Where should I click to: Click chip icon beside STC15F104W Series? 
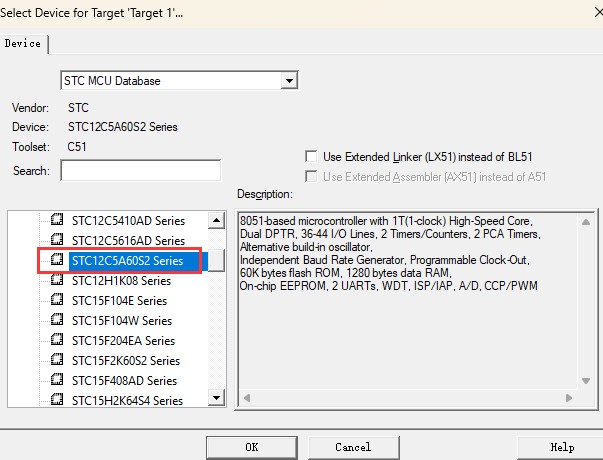click(57, 320)
